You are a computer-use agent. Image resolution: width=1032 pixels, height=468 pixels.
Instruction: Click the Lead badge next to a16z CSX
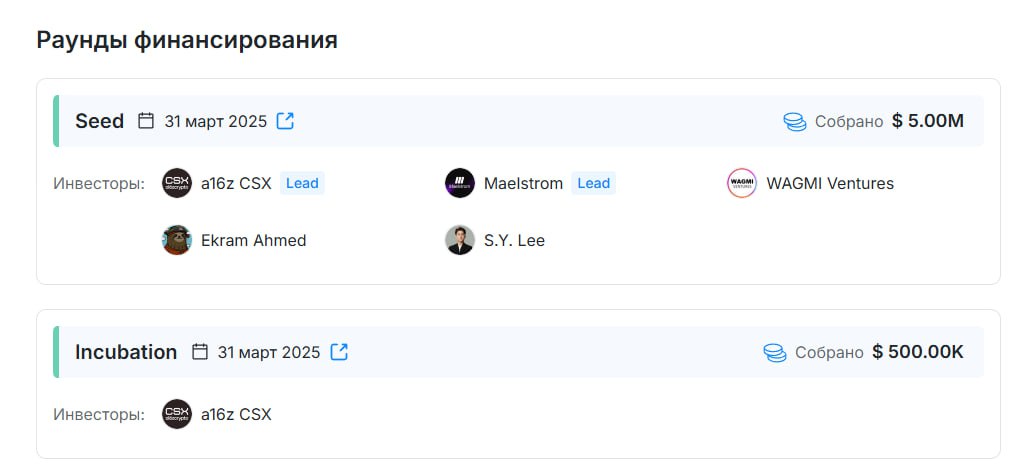(302, 184)
